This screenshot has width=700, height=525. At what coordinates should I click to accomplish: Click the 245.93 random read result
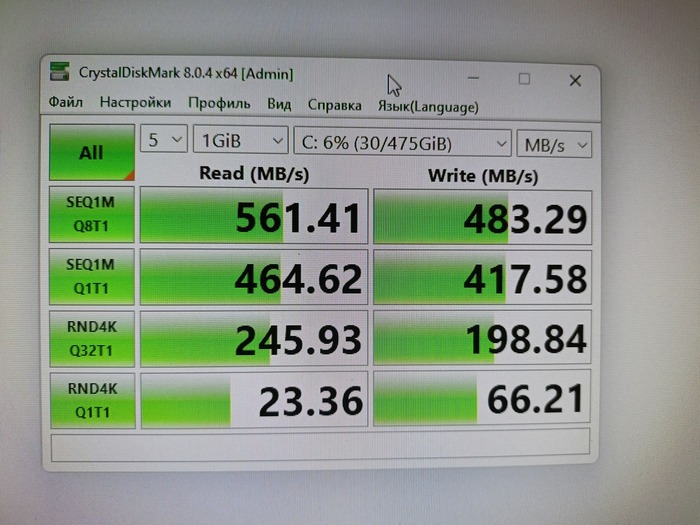pyautogui.click(x=254, y=339)
